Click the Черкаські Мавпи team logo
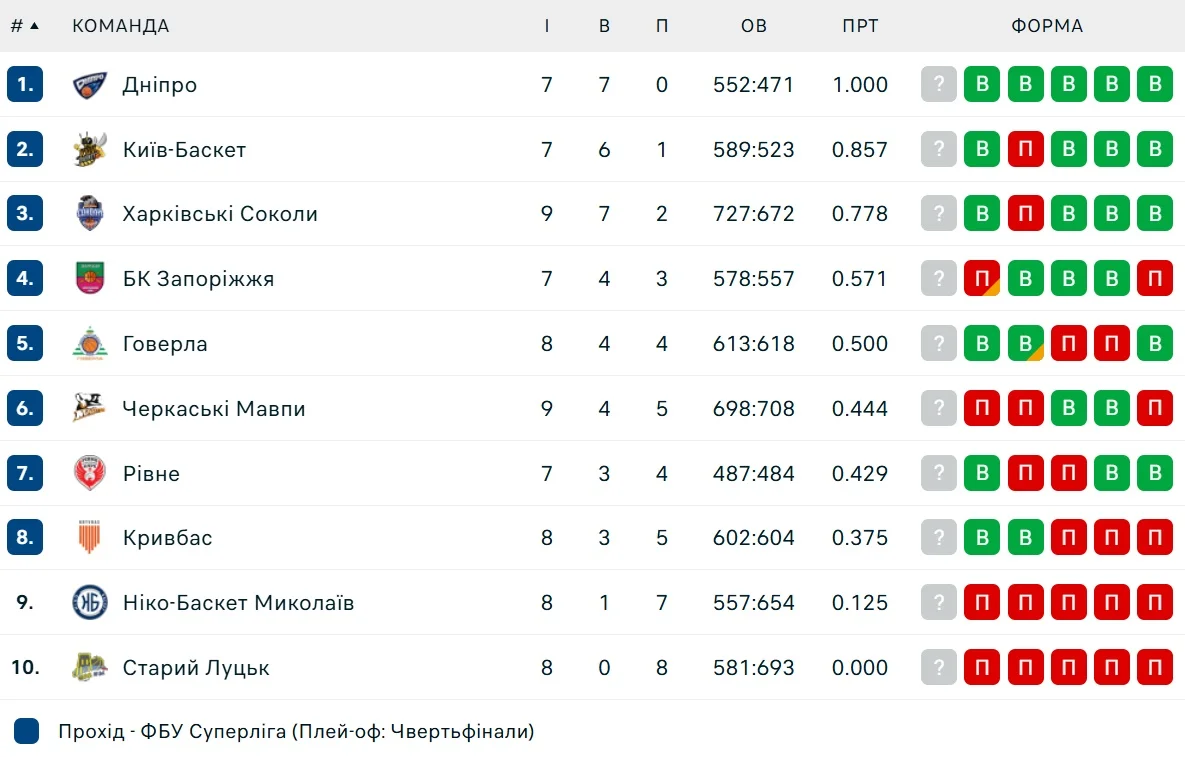Screen dimensions: 1185x757 coord(90,408)
